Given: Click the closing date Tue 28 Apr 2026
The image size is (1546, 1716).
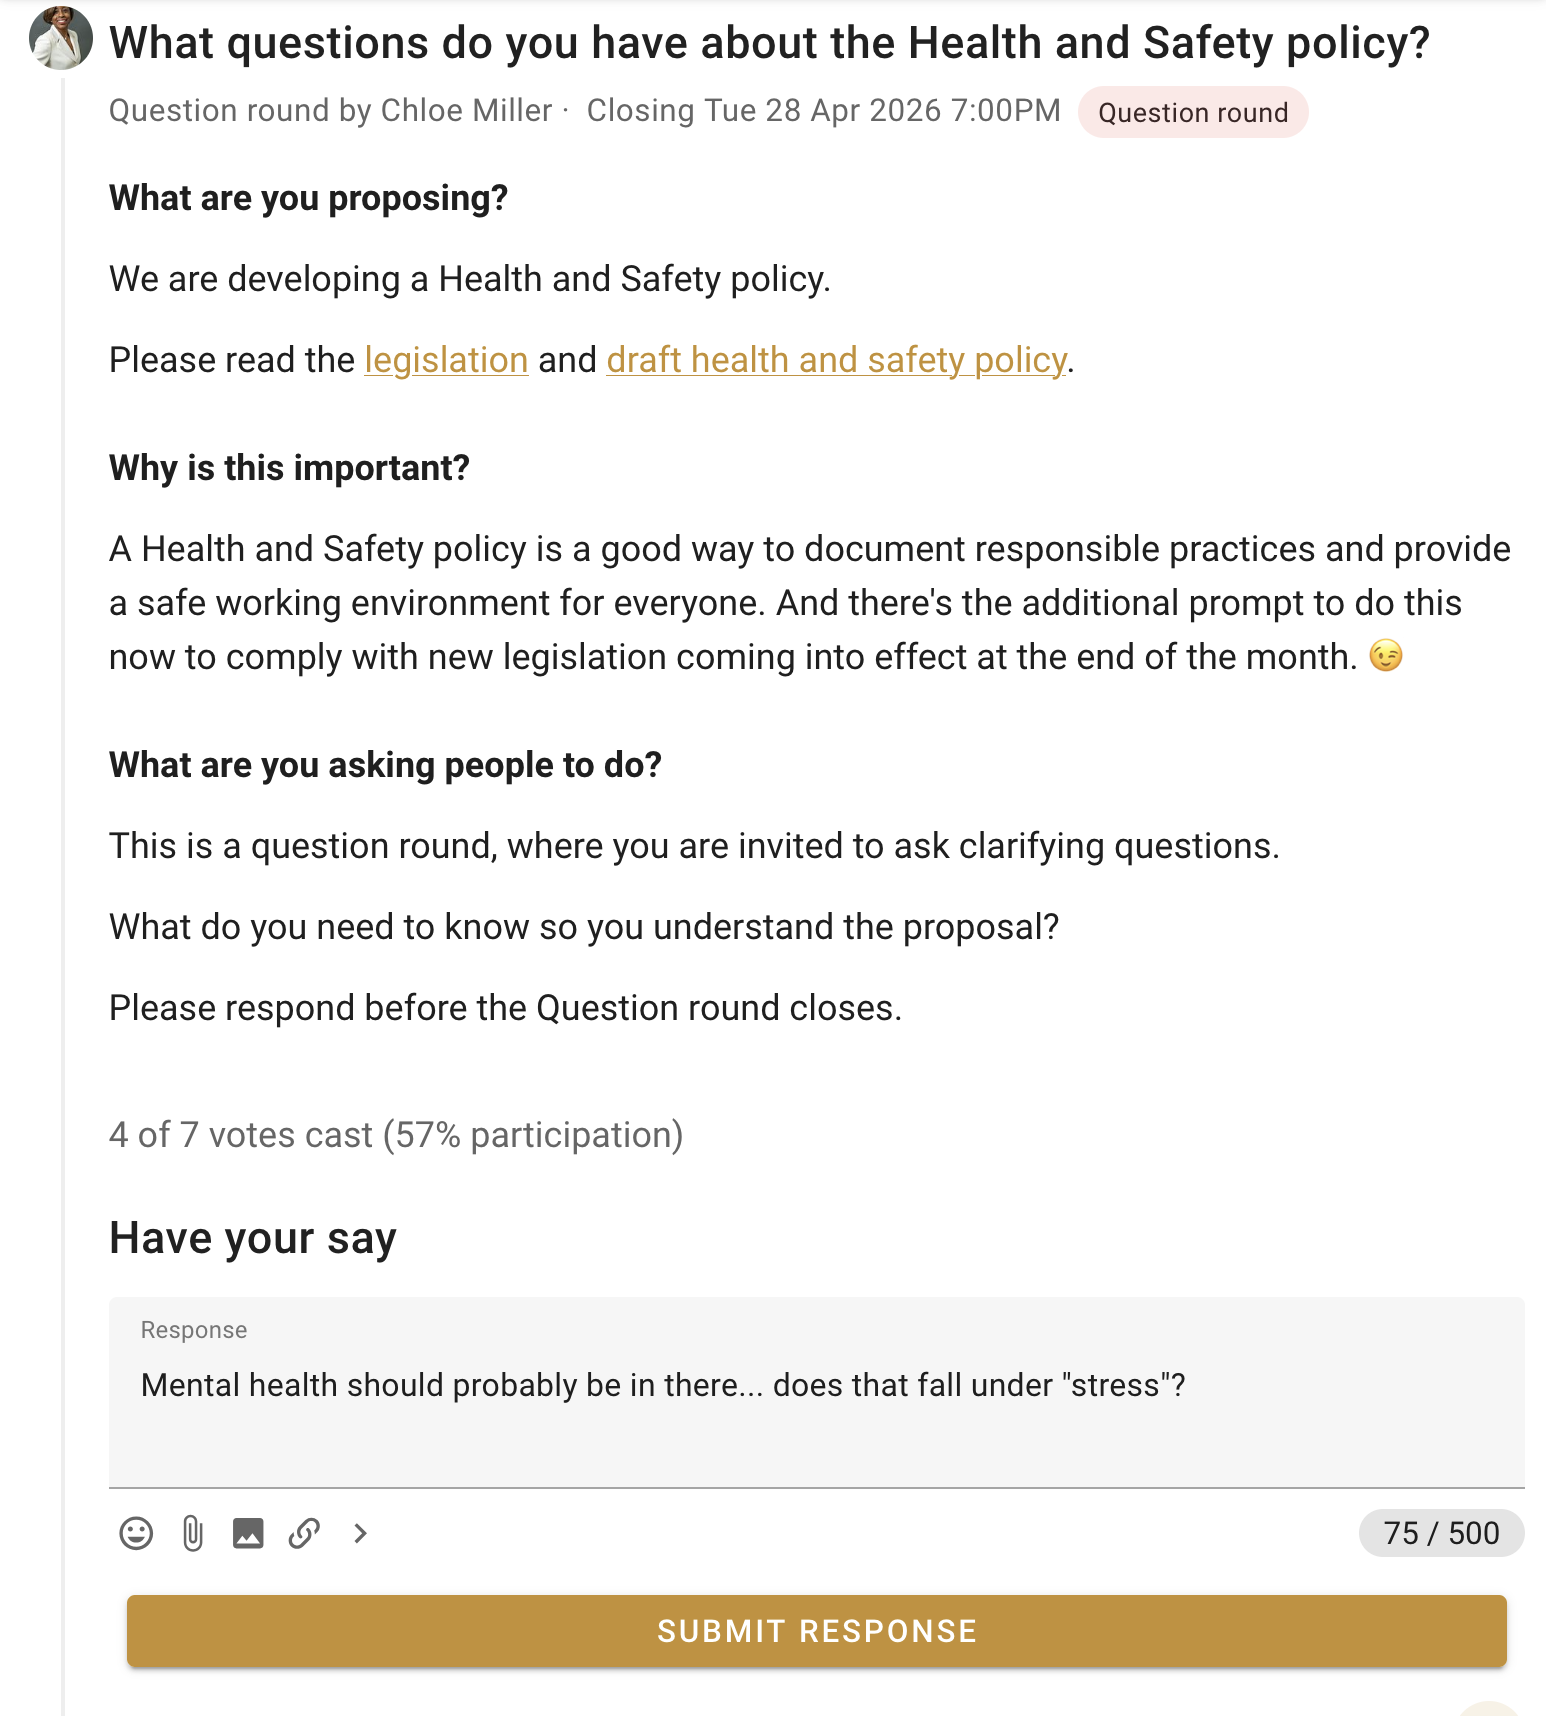Looking at the screenshot, I should pos(824,110).
